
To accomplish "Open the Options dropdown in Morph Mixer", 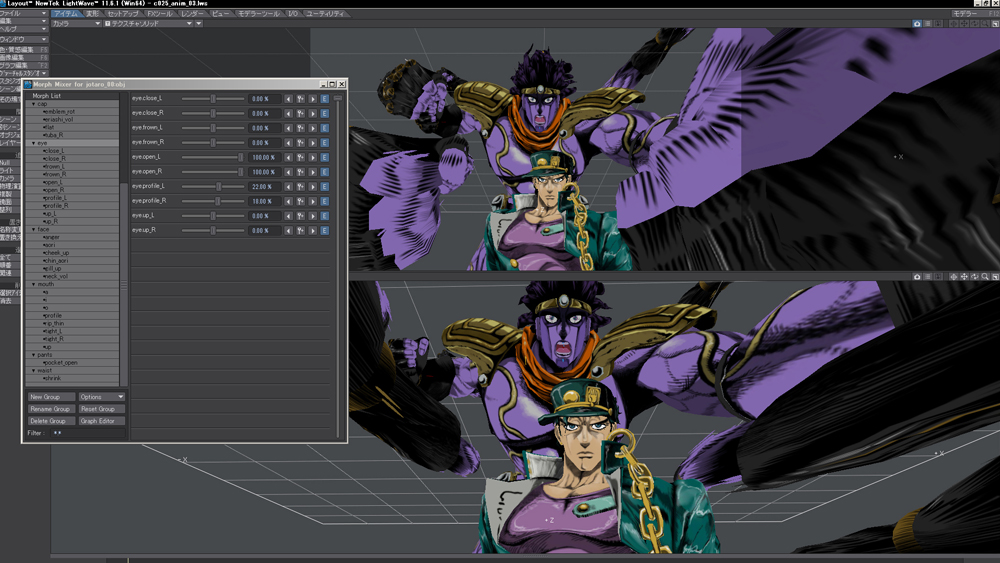I will (101, 397).
